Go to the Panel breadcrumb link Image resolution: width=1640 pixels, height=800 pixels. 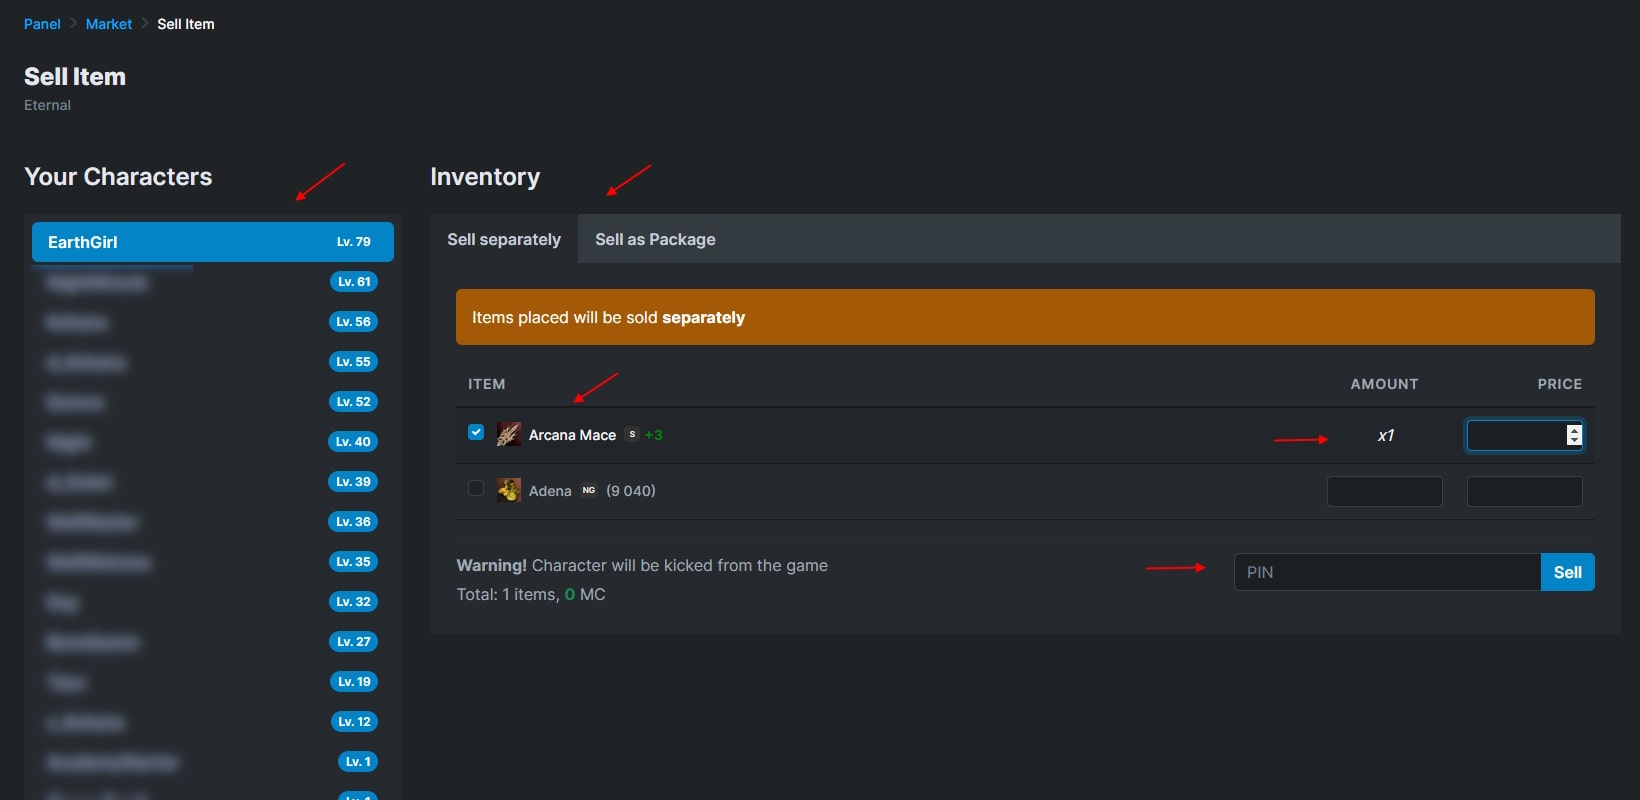click(x=42, y=24)
